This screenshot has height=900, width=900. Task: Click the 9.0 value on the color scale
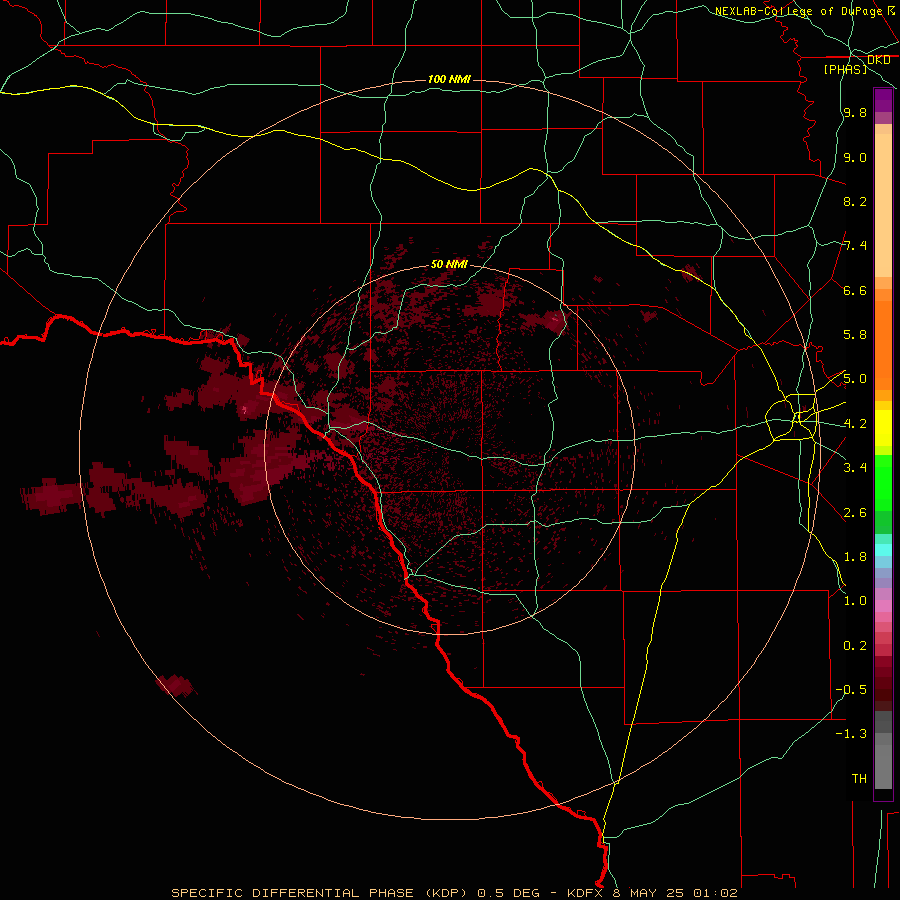pyautogui.click(x=855, y=158)
